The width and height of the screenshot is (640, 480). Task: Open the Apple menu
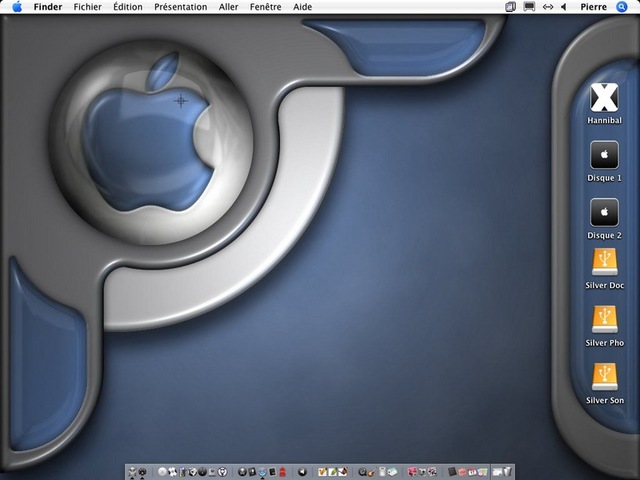pos(17,7)
